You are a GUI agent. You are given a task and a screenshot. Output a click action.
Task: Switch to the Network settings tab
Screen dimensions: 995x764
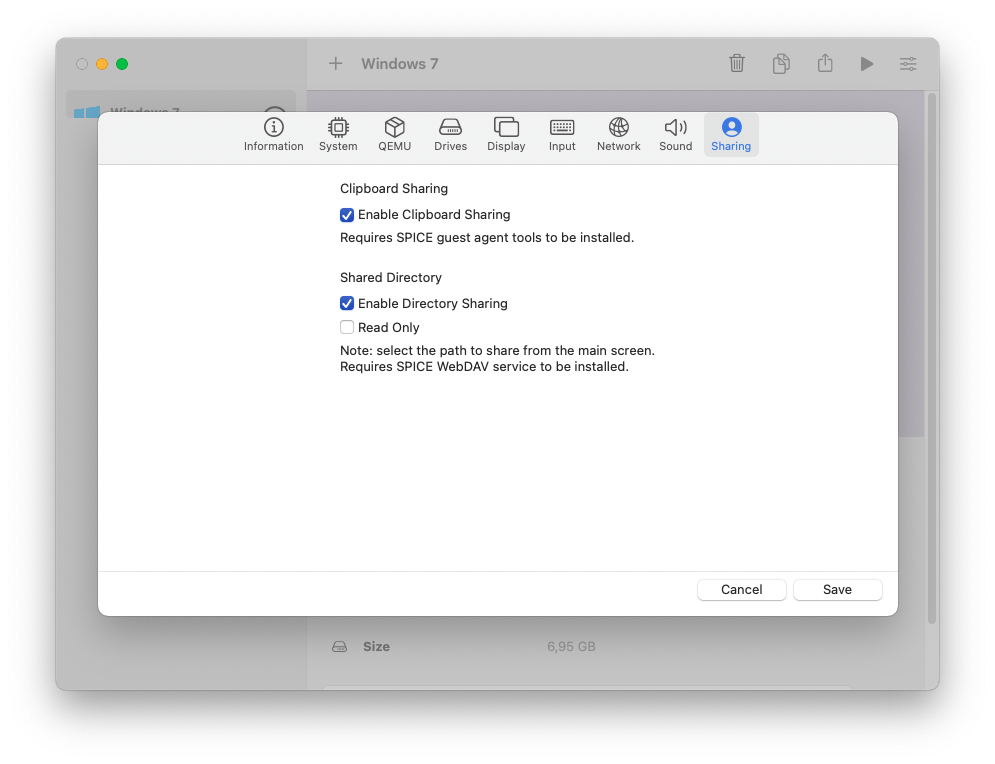618,135
